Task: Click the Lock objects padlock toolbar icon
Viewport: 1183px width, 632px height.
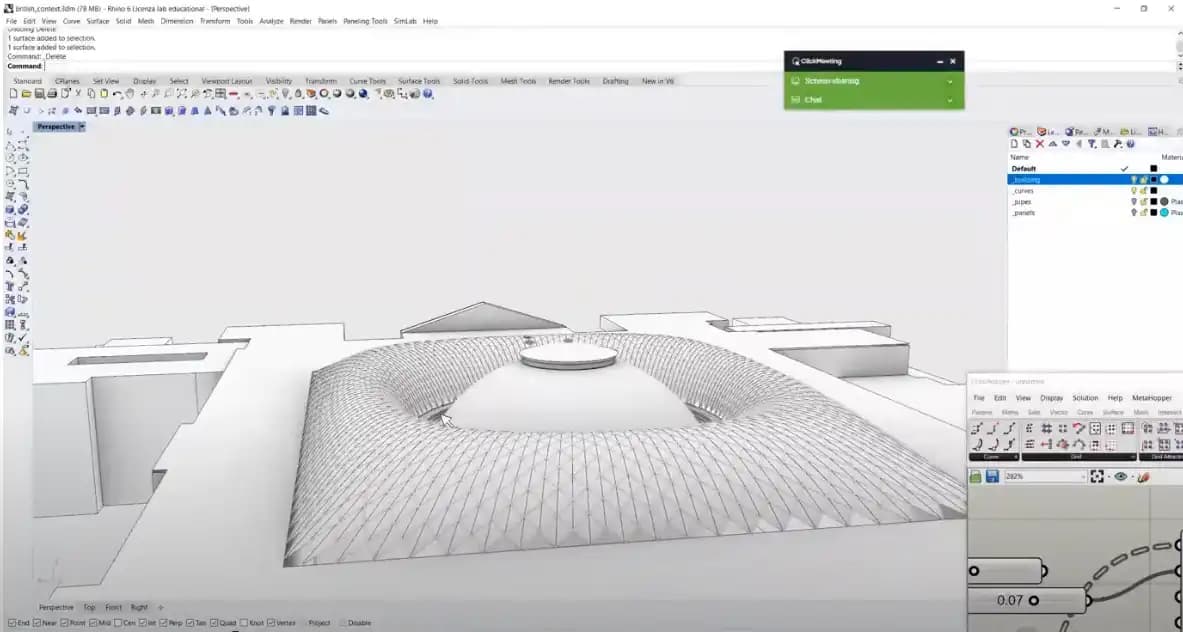Action: 298,94
